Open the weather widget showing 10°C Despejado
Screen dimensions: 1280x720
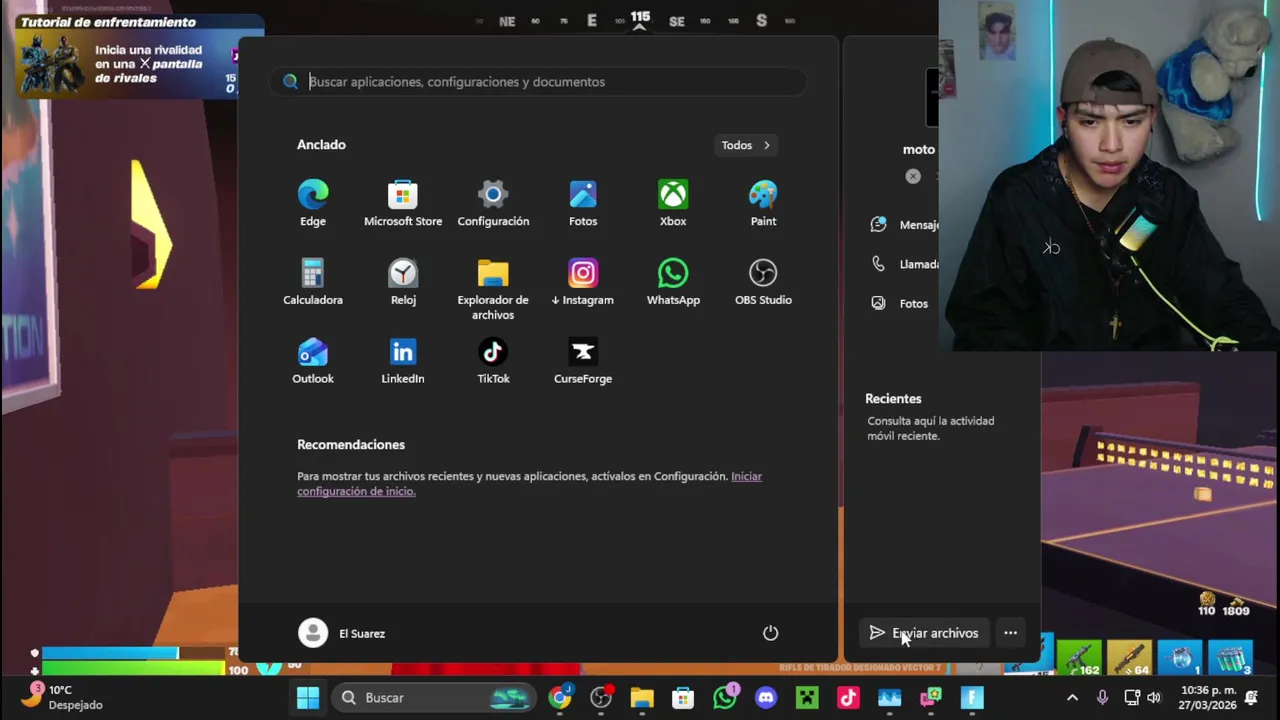[63, 697]
